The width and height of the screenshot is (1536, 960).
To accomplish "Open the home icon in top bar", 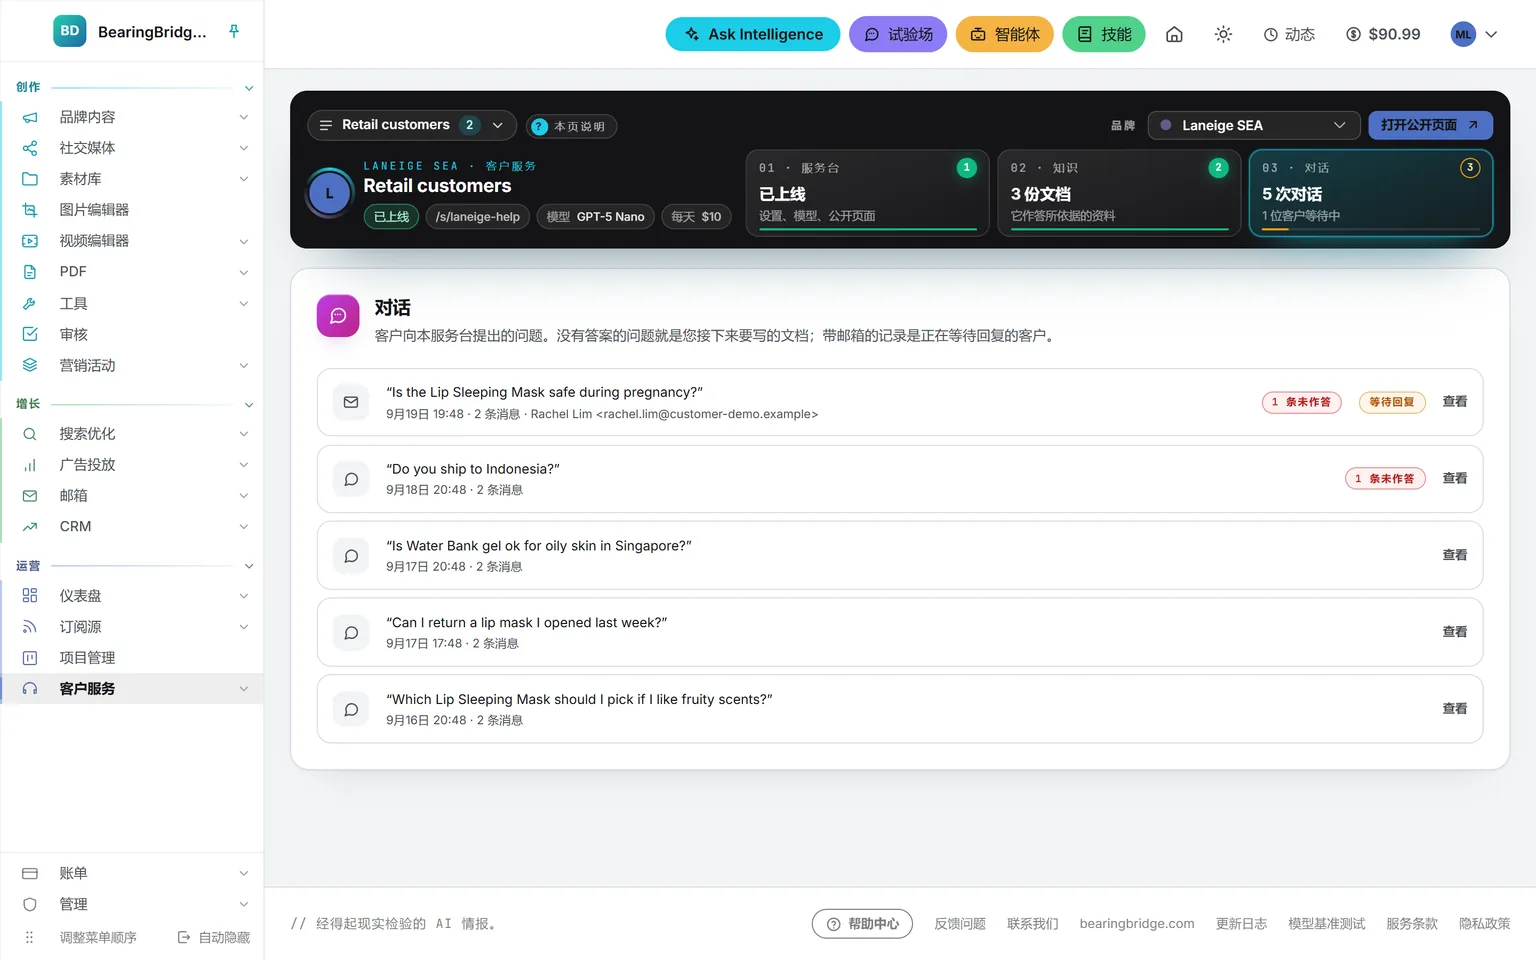I will (1174, 34).
